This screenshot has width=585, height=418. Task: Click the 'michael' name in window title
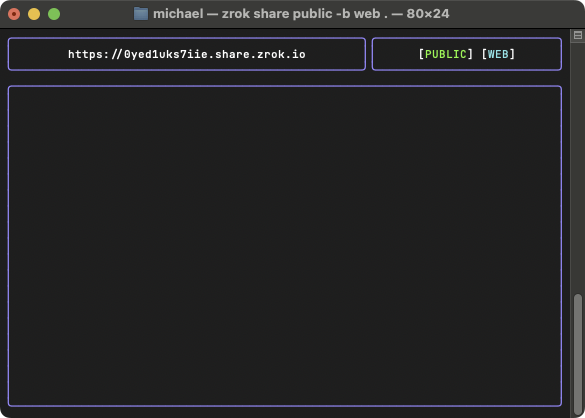tap(178, 14)
